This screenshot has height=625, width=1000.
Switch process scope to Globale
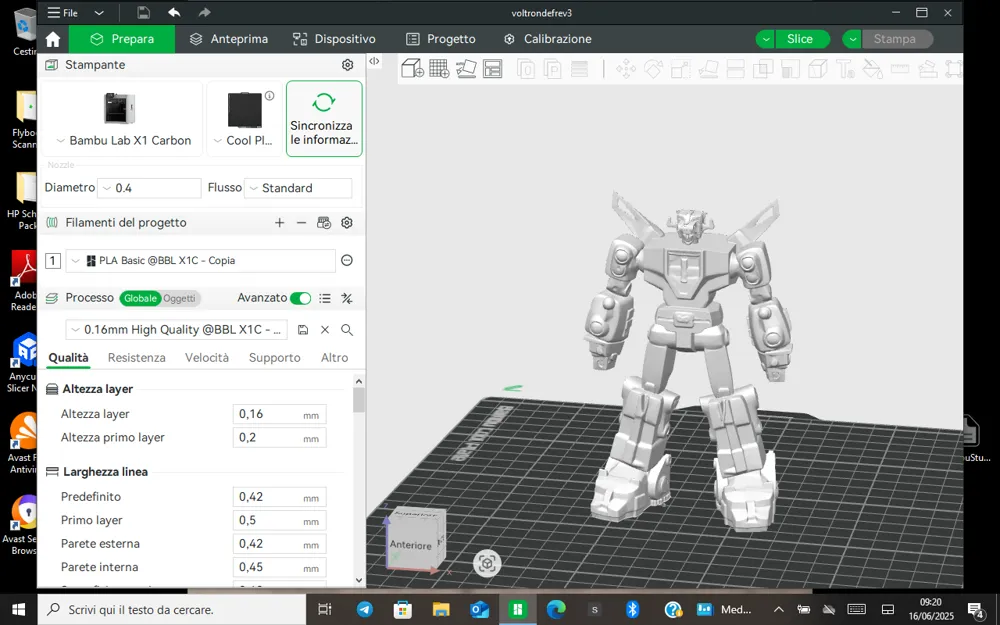[x=140, y=298]
